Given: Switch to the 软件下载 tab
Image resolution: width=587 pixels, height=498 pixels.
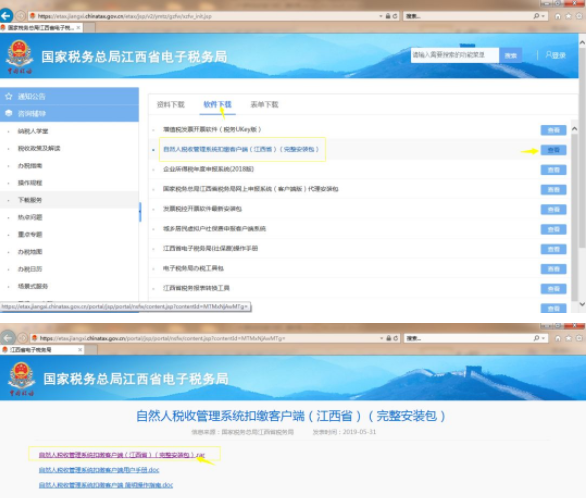Looking at the screenshot, I should [x=218, y=104].
